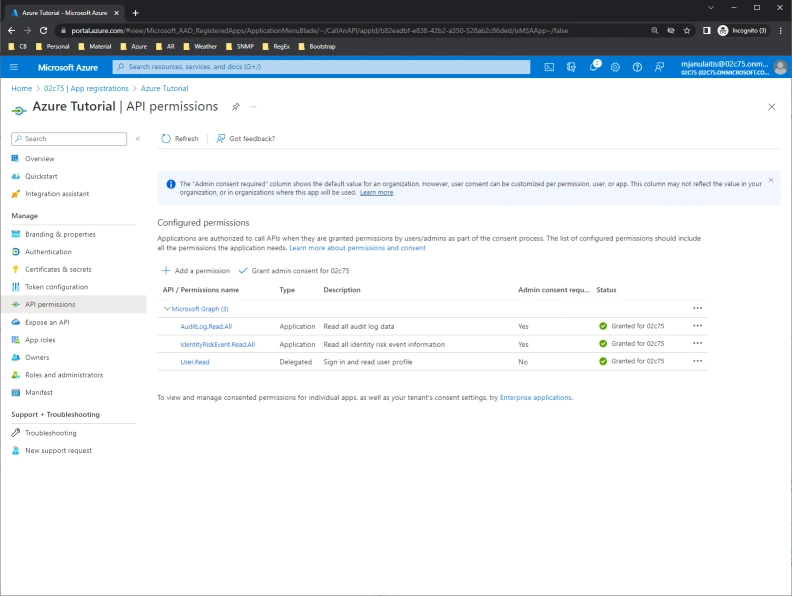Open the Azure portal hamburger menu
Screen dimensions: 792x596
pos(14,67)
